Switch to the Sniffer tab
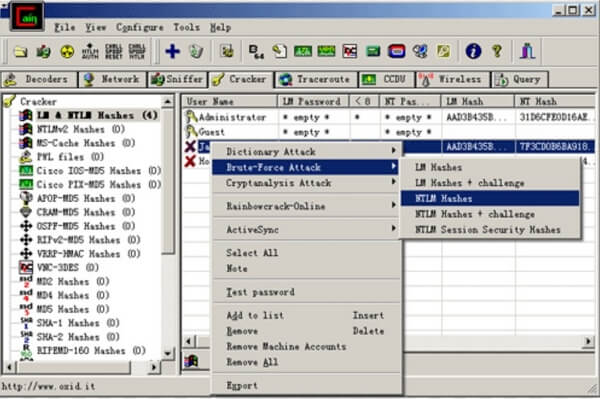Image resolution: width=600 pixels, height=399 pixels. point(177,79)
